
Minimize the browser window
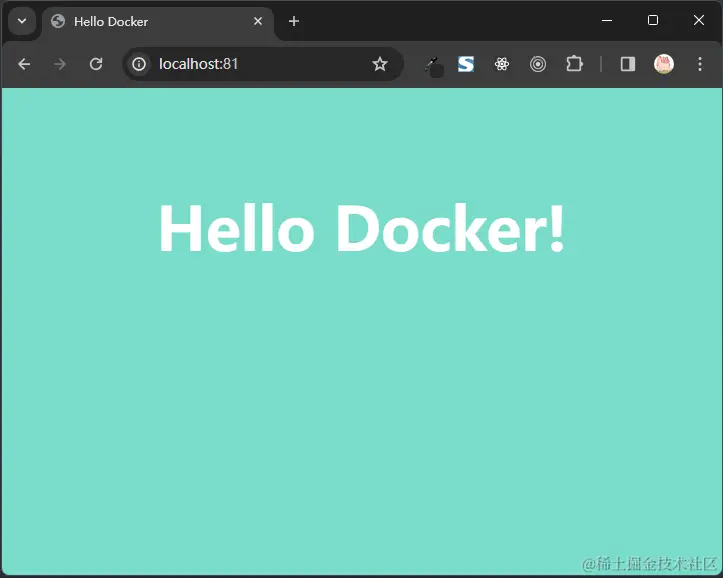tap(607, 21)
